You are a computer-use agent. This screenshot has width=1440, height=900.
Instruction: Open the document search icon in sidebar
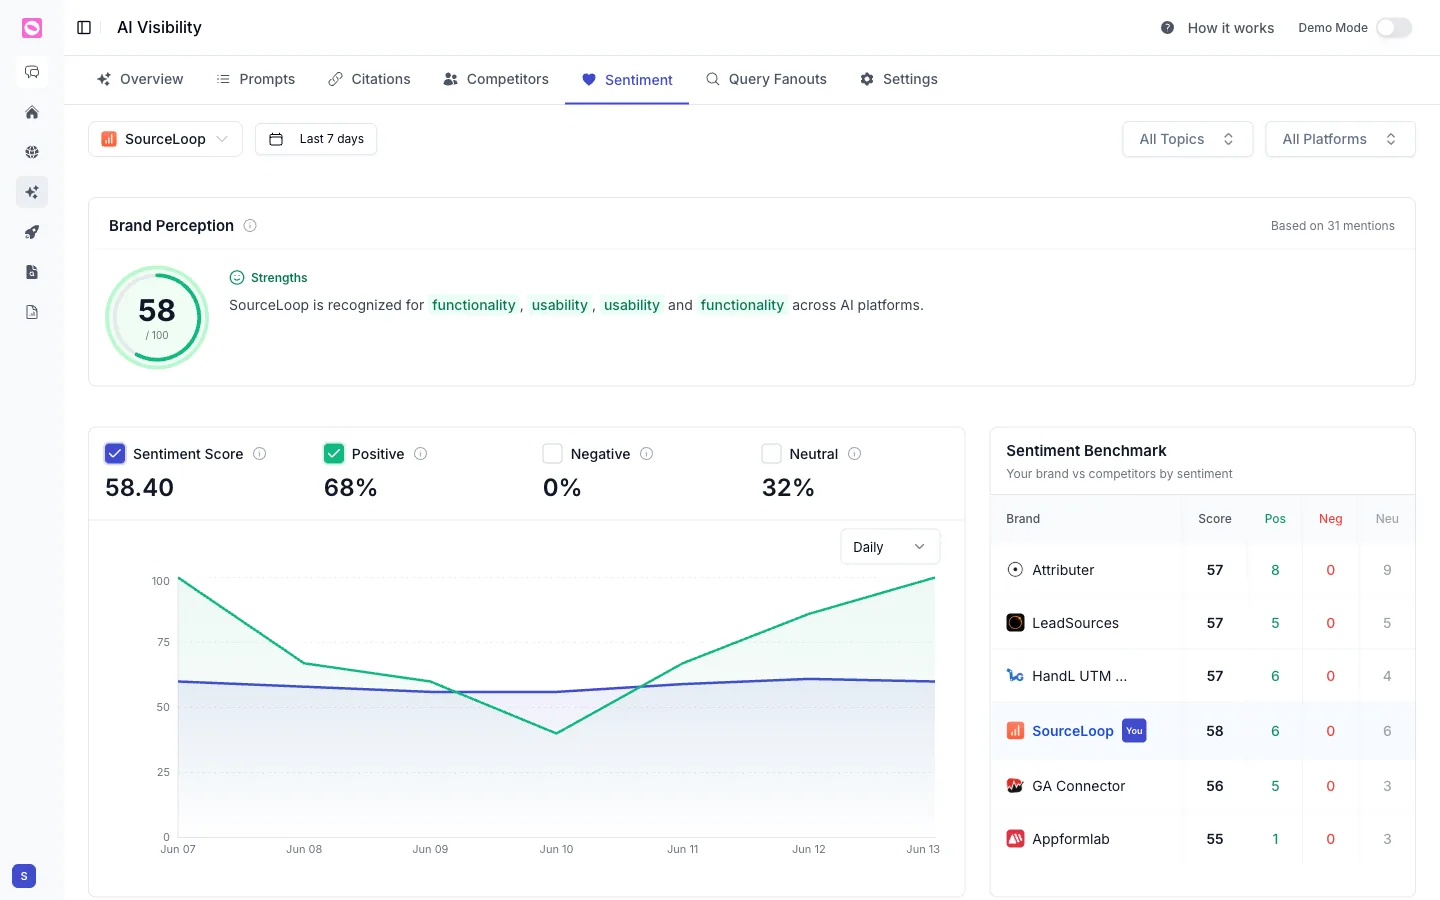coord(32,272)
